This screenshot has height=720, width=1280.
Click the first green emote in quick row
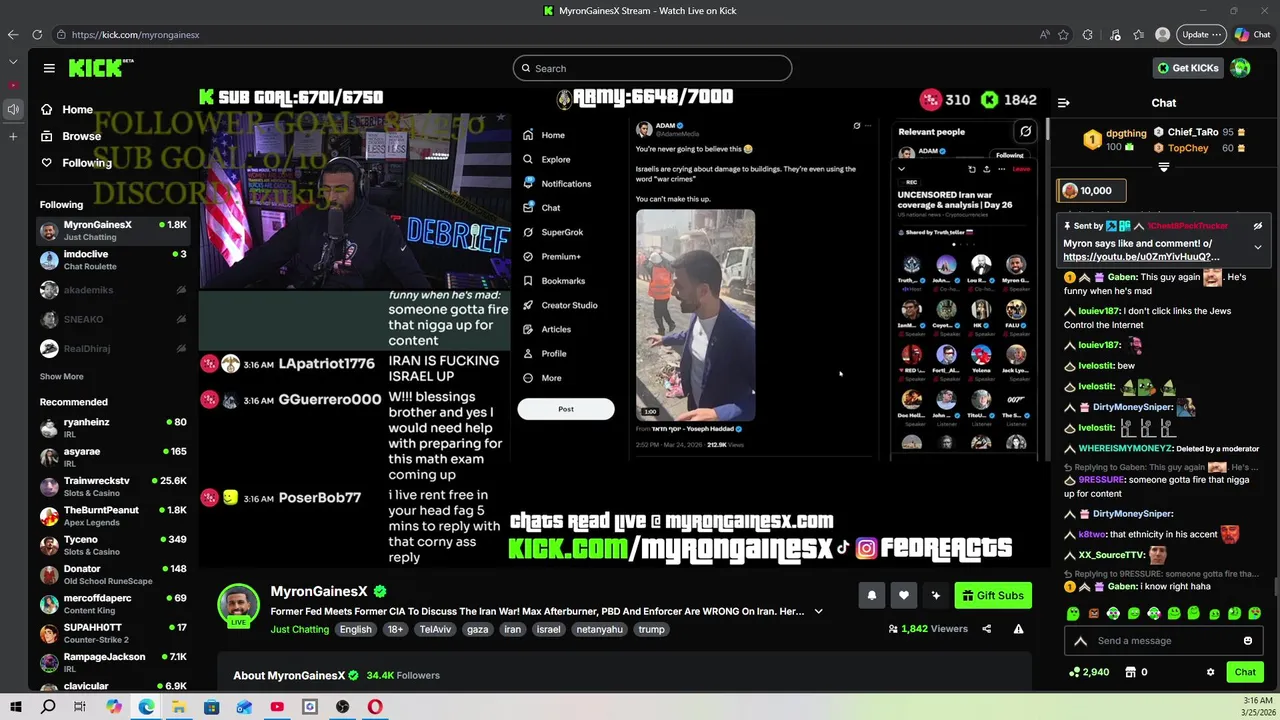(x=1073, y=613)
